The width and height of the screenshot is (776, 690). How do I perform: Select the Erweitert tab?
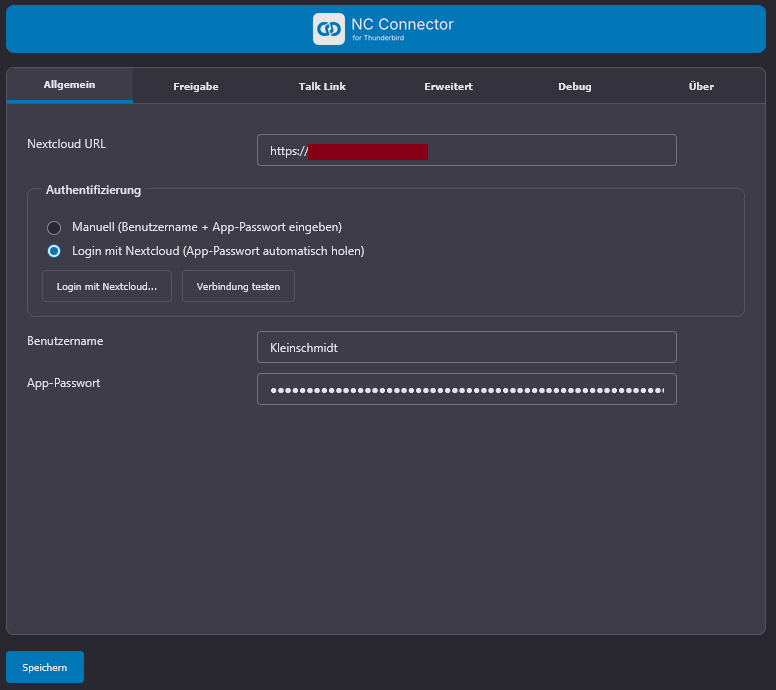coord(448,86)
